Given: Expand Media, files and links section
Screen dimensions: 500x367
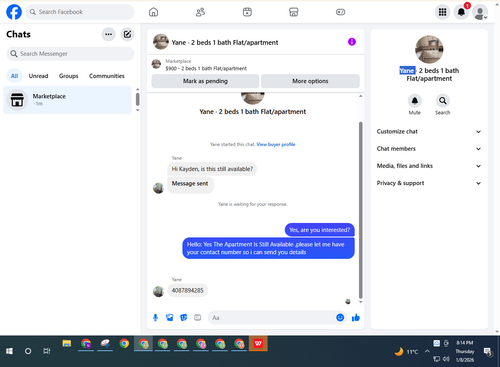Looking at the screenshot, I should 429,166.
